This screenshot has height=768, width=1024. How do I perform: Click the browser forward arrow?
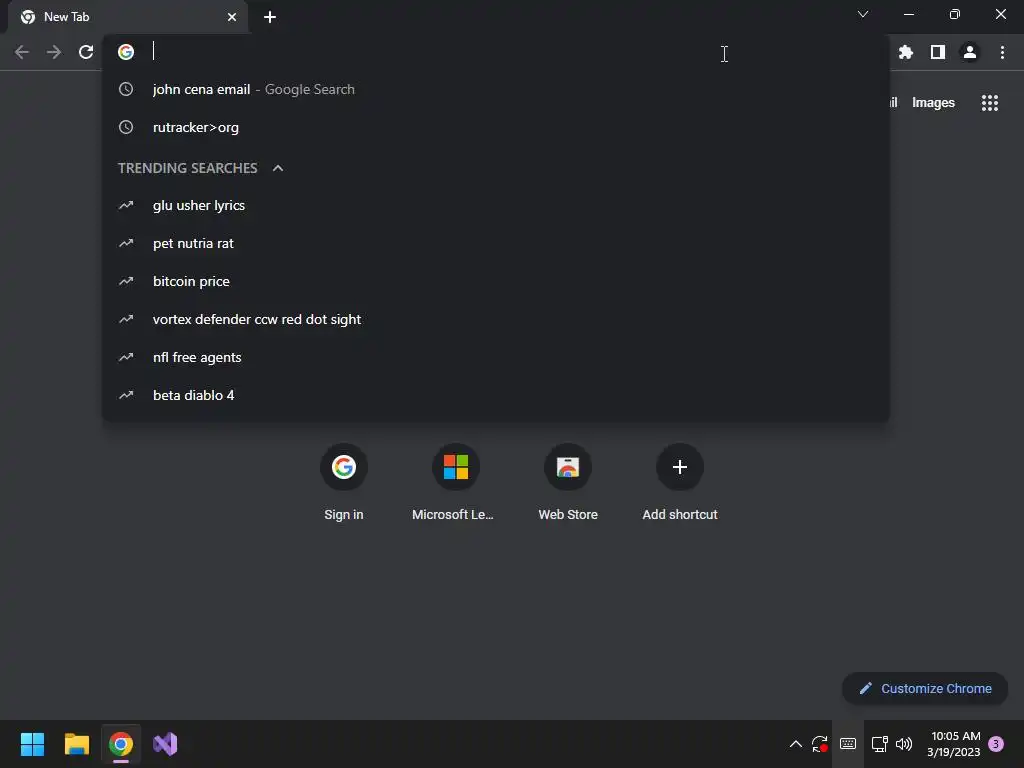54,52
